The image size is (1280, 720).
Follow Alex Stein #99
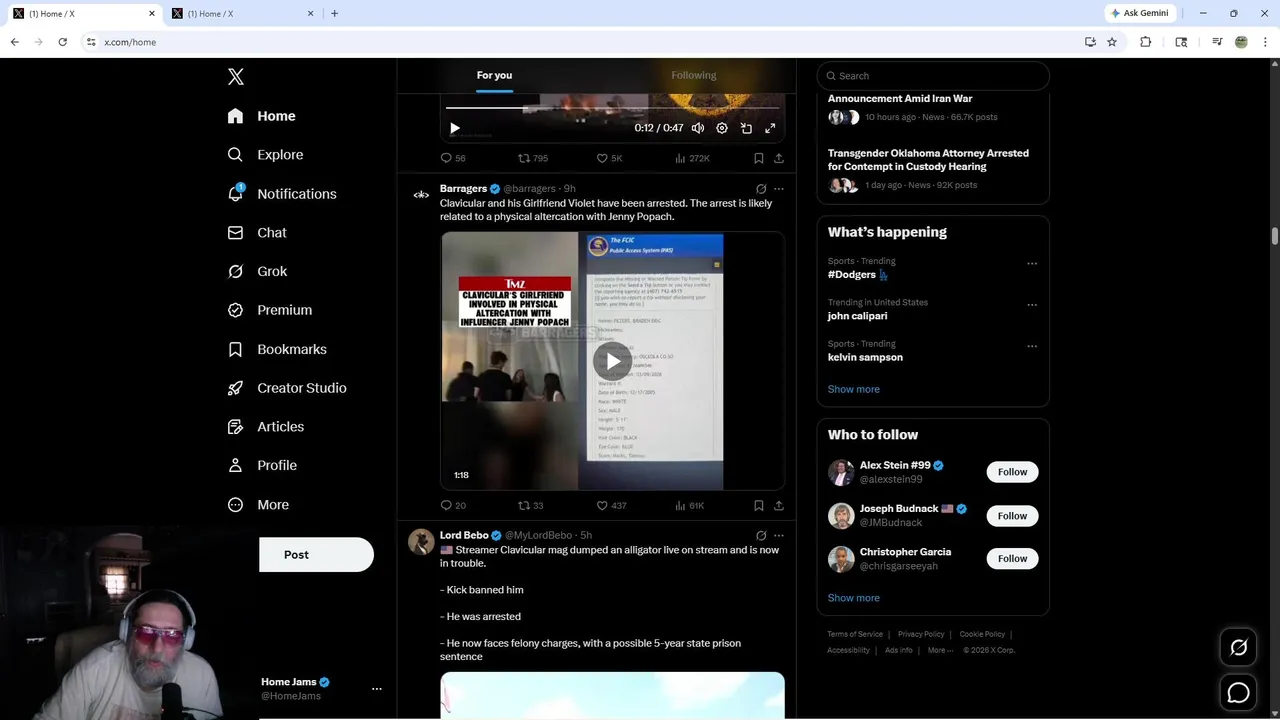click(1012, 472)
